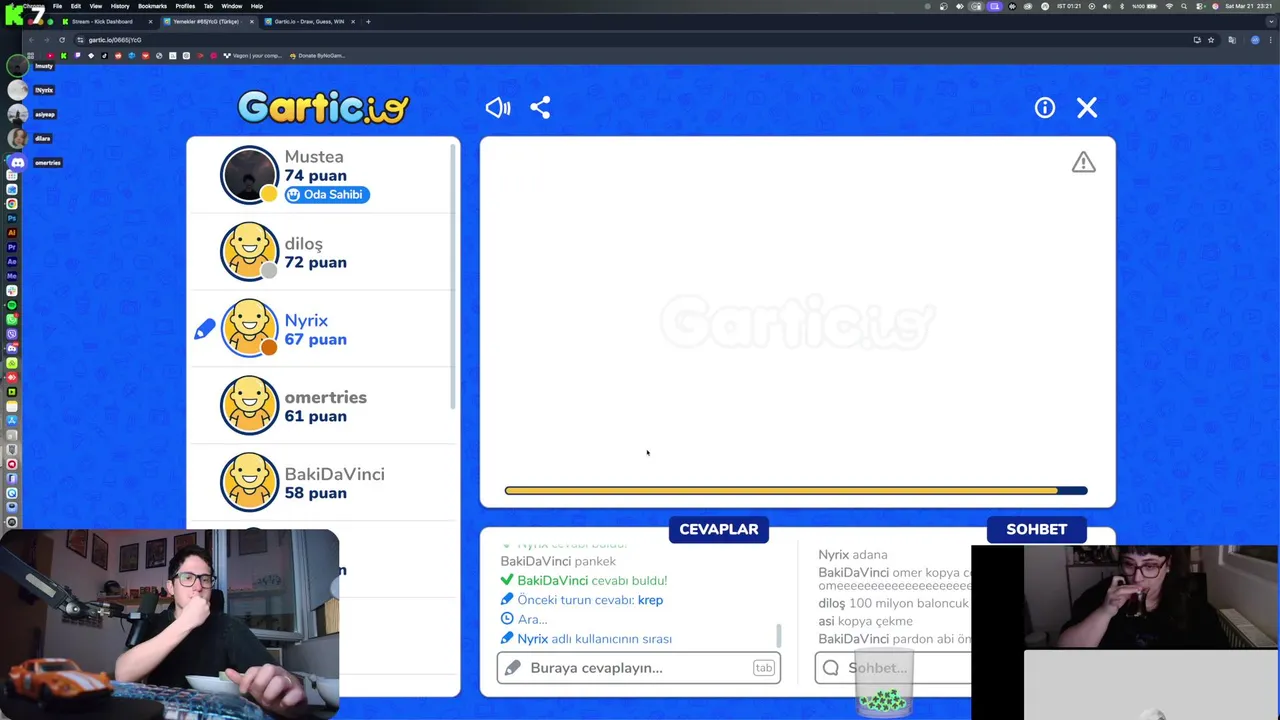Mute the Gartic.io game sound
Viewport: 1280px width, 720px height.
tap(498, 108)
